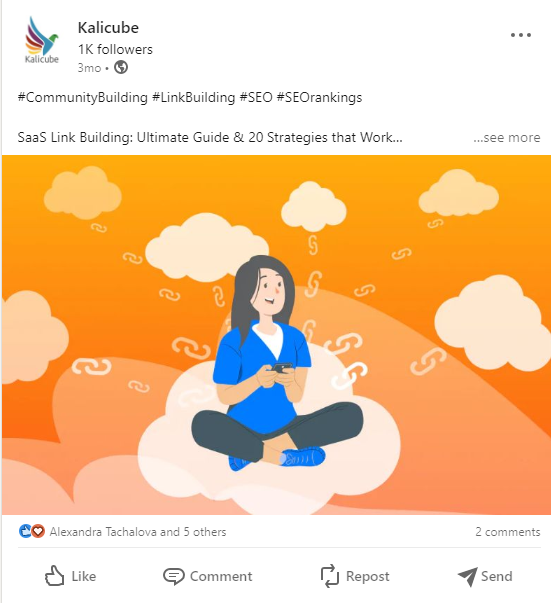Click the SaaS Link Building post text
The height and width of the screenshot is (603, 551).
pos(210,137)
